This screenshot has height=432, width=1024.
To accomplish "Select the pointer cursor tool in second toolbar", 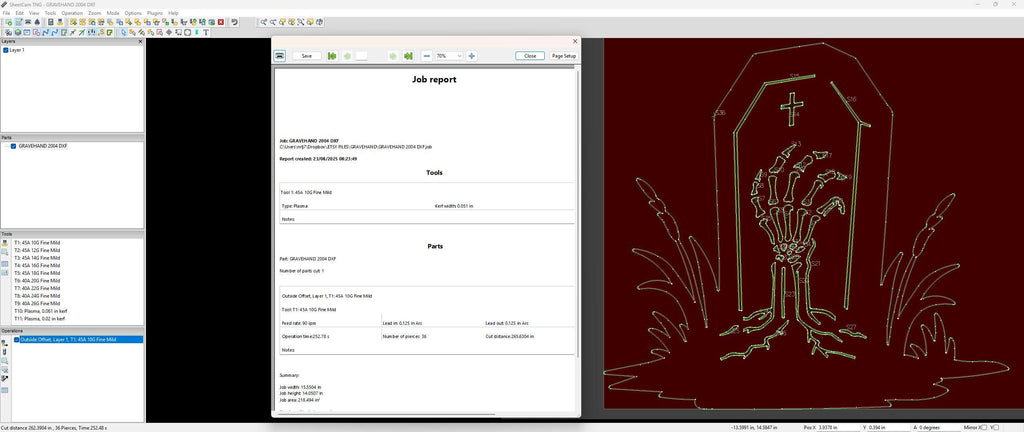I will [x=123, y=31].
